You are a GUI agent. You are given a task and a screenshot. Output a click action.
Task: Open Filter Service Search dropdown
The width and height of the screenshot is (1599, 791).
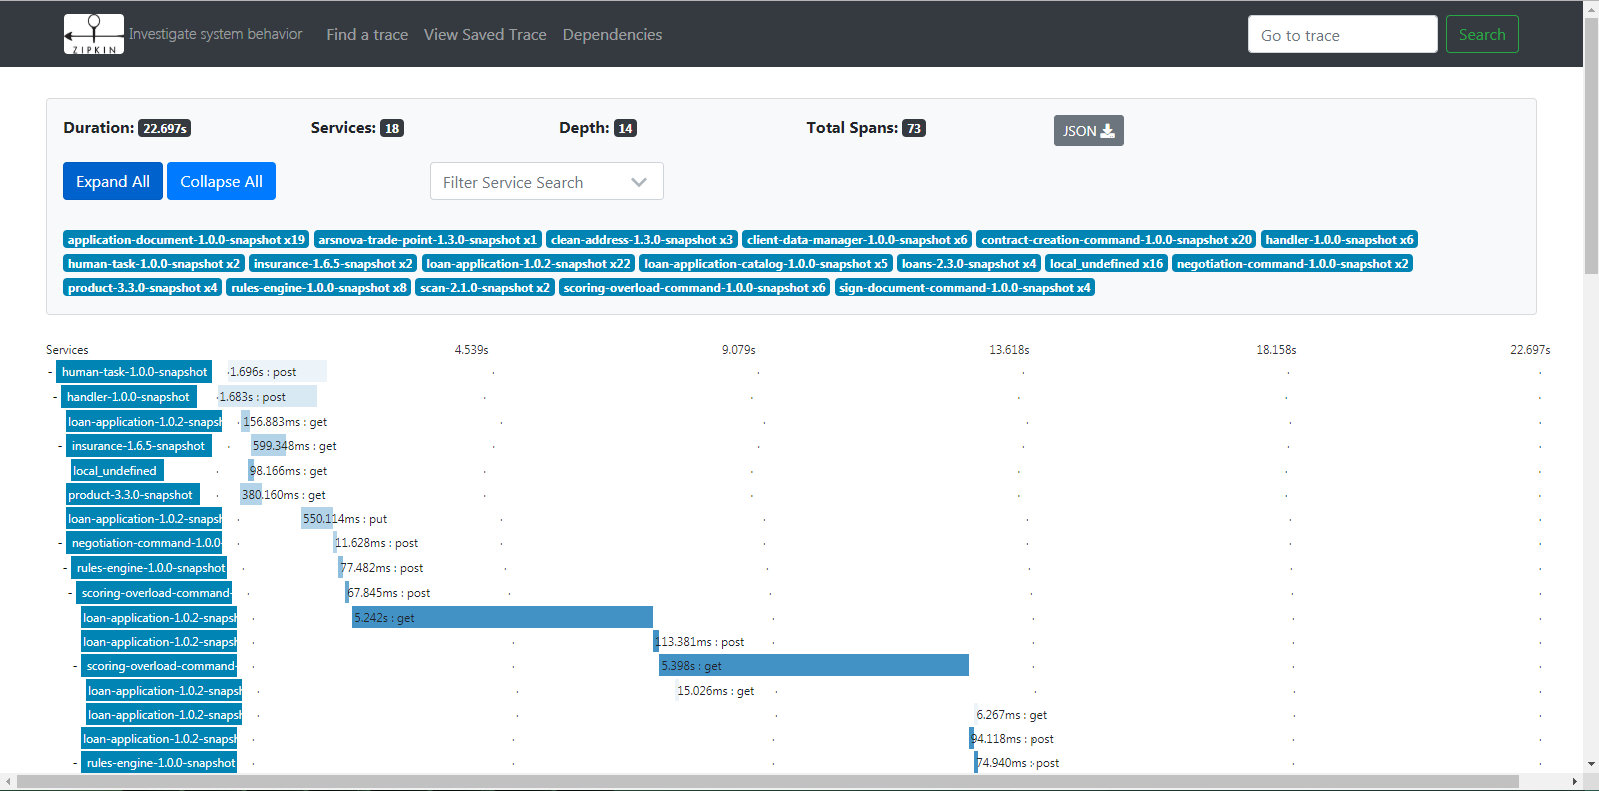(546, 182)
